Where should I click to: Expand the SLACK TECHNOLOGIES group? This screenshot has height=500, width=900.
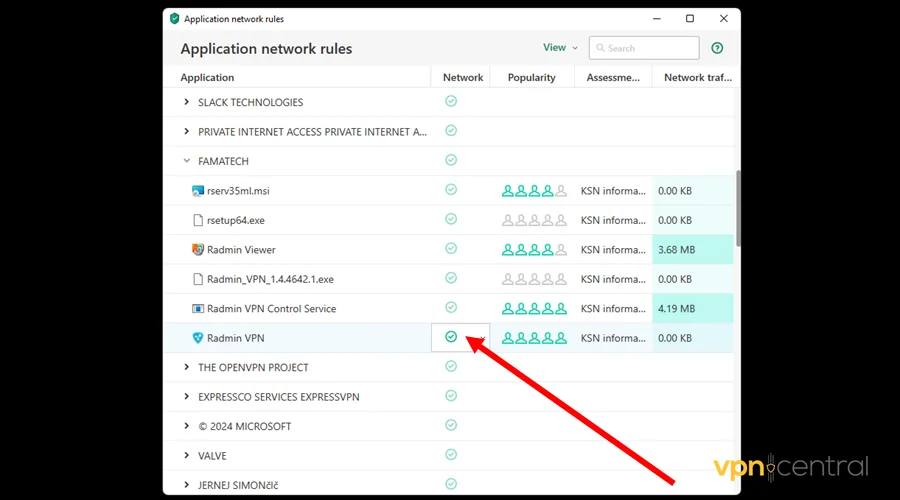pyautogui.click(x=187, y=102)
